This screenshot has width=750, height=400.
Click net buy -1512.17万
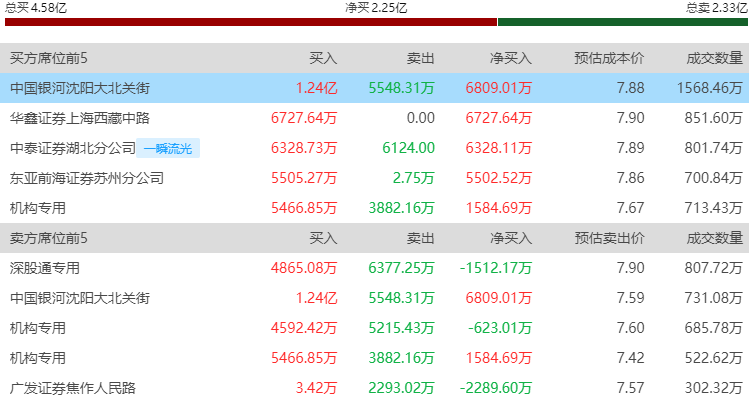point(496,268)
